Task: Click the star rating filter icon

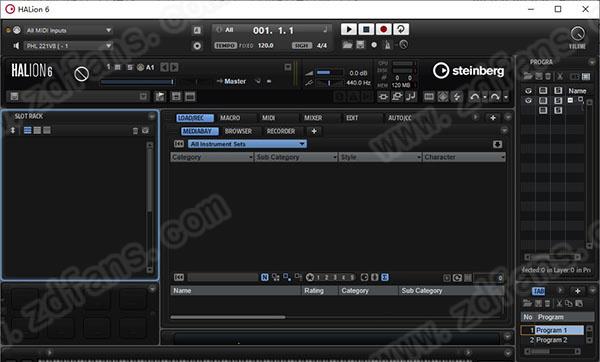Action: 310,277
